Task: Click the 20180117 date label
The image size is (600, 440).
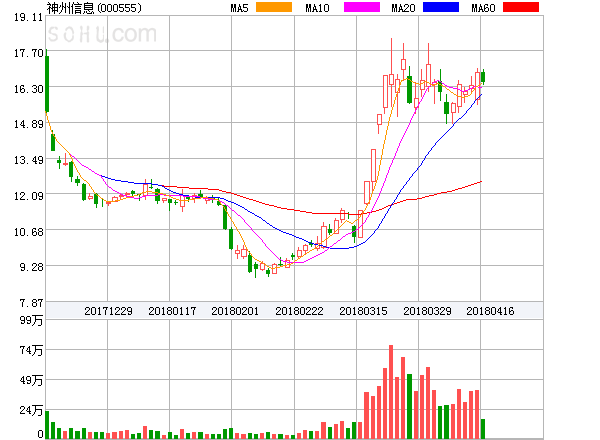Action: coord(172,311)
